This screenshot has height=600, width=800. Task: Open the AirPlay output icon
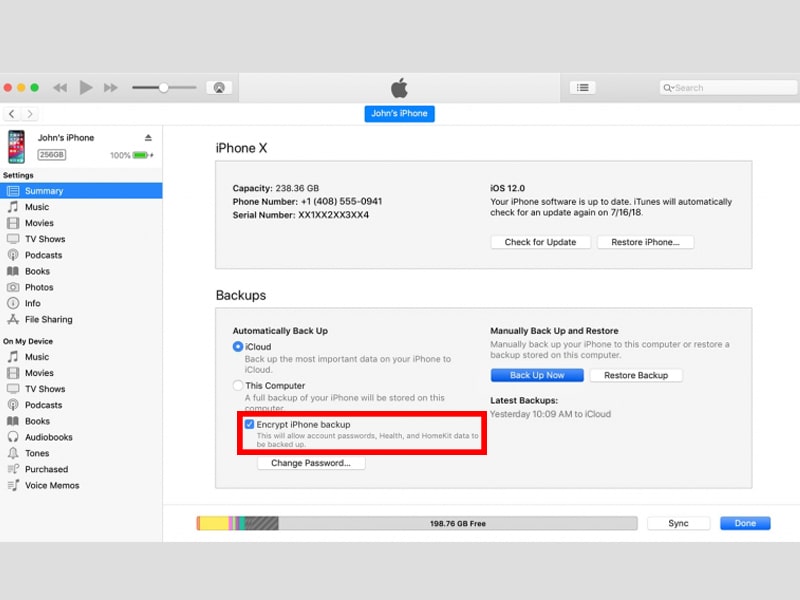pyautogui.click(x=219, y=88)
